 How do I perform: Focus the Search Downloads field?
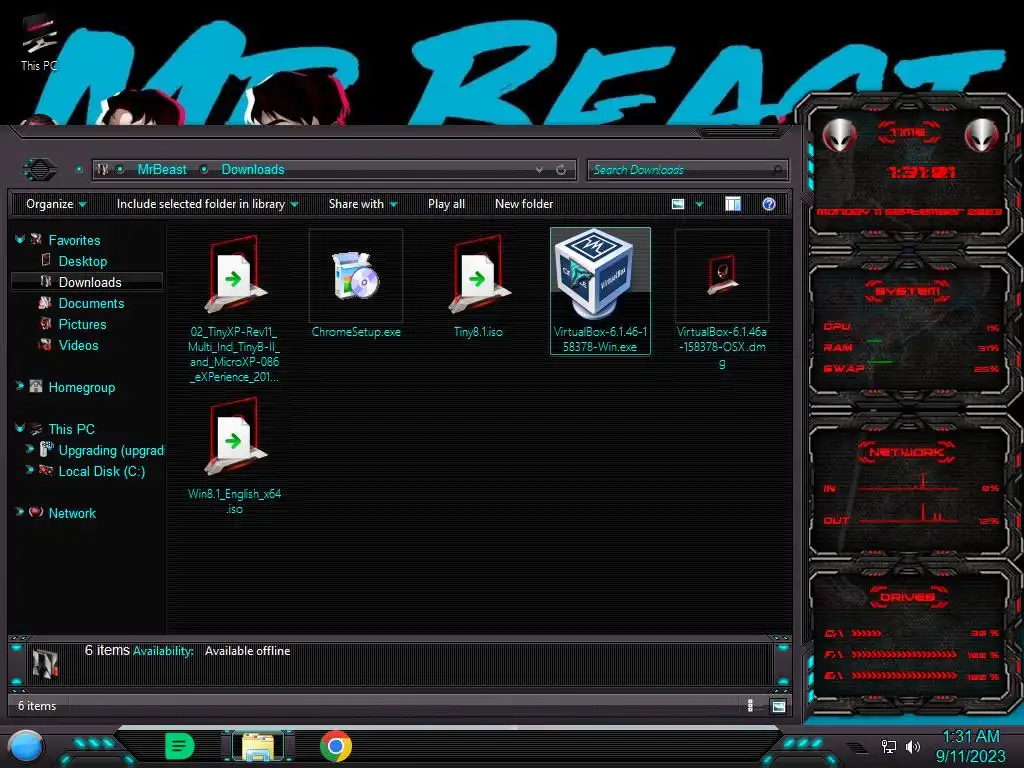(x=687, y=170)
